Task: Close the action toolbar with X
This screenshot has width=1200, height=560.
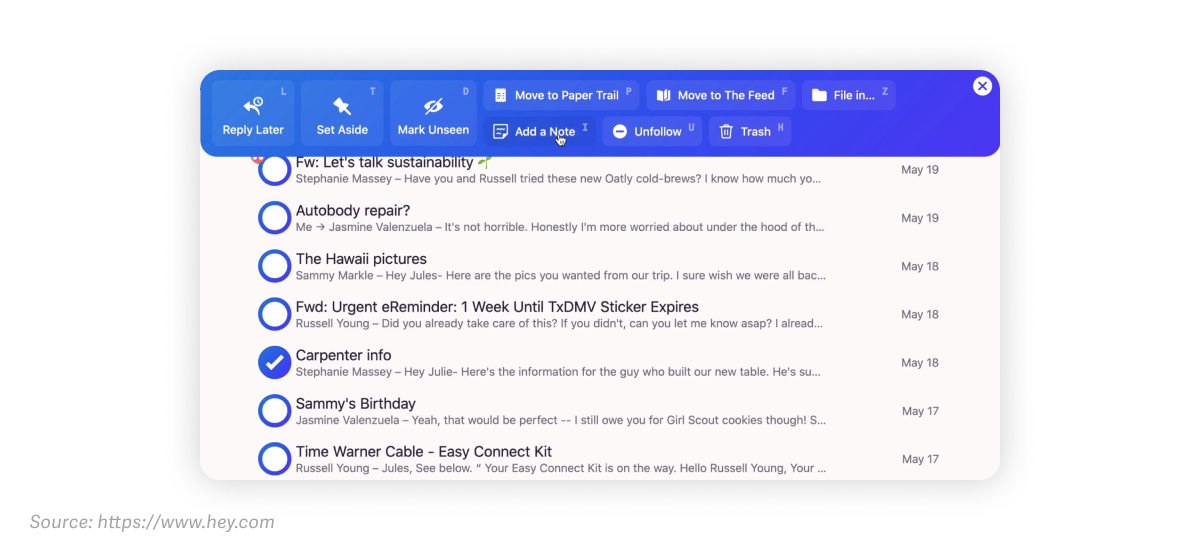Action: click(x=982, y=86)
